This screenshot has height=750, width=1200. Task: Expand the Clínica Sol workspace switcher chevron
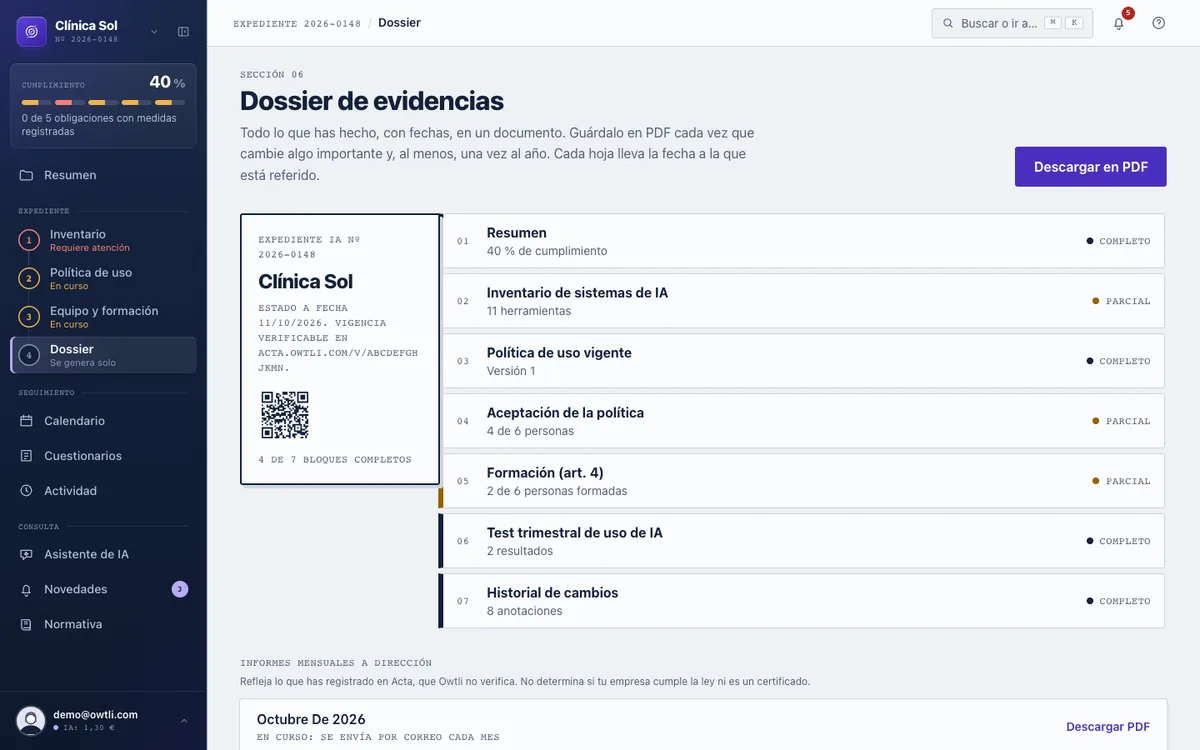tap(154, 32)
